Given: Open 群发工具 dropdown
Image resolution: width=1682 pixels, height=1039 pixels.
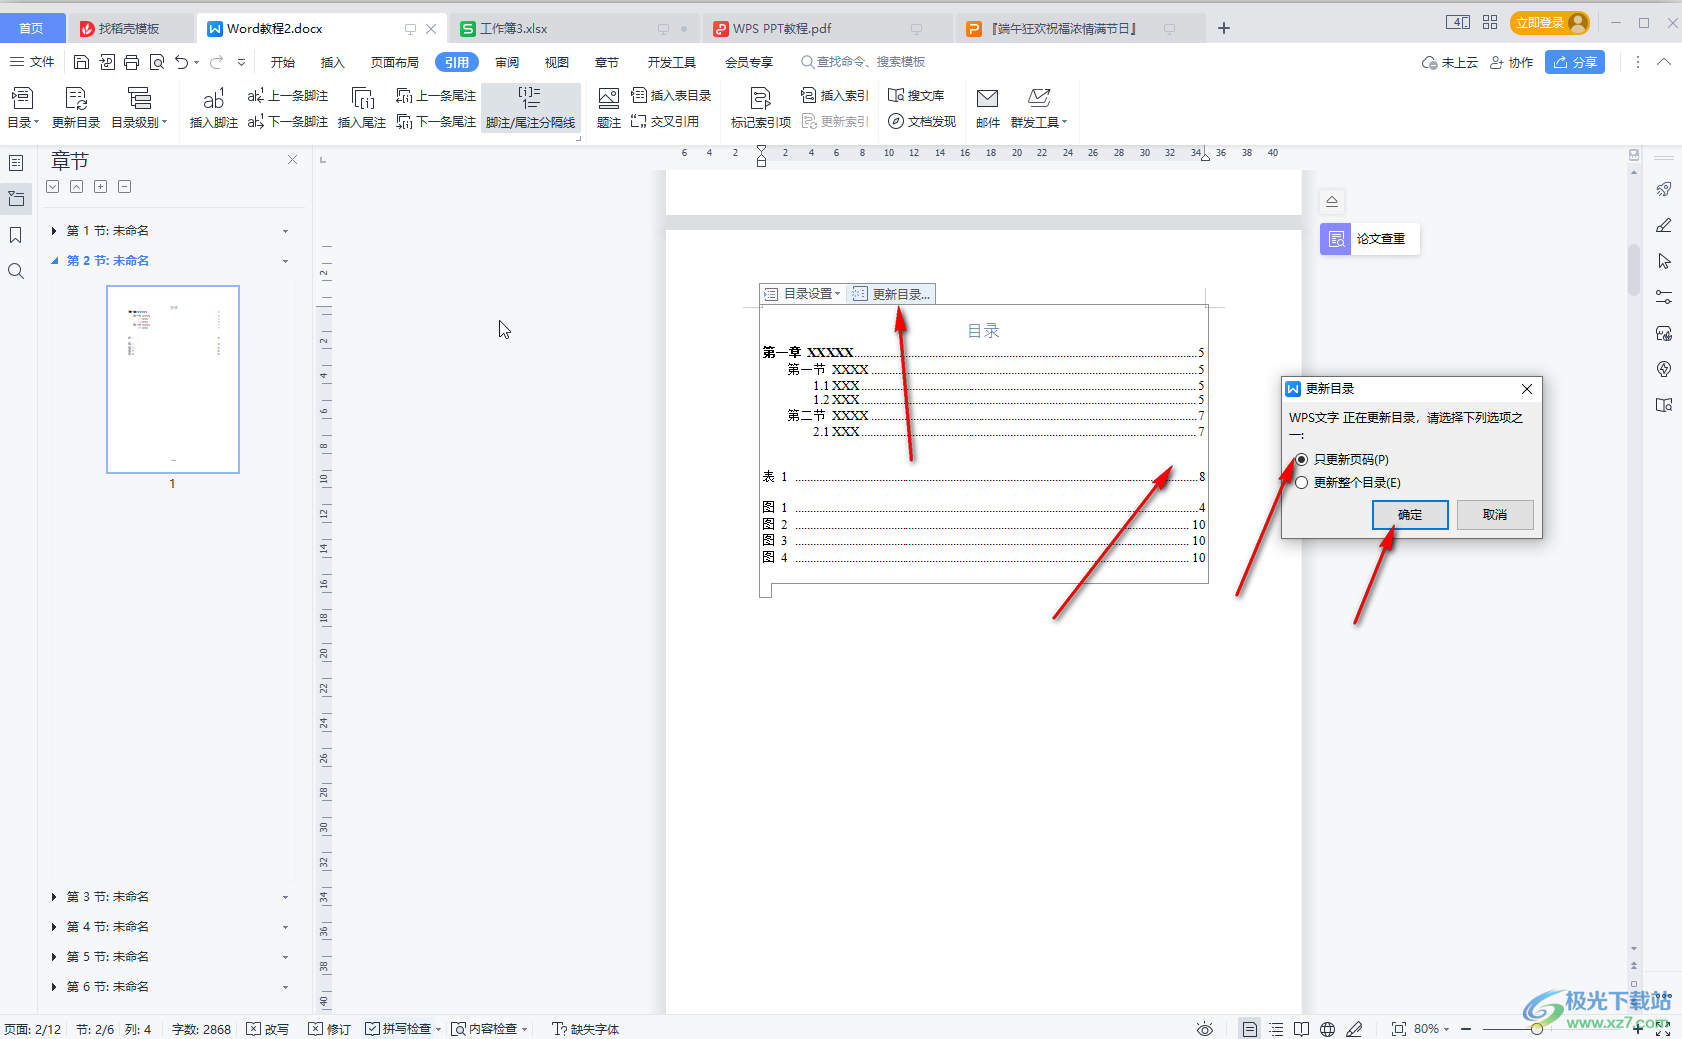Looking at the screenshot, I should click(1039, 108).
